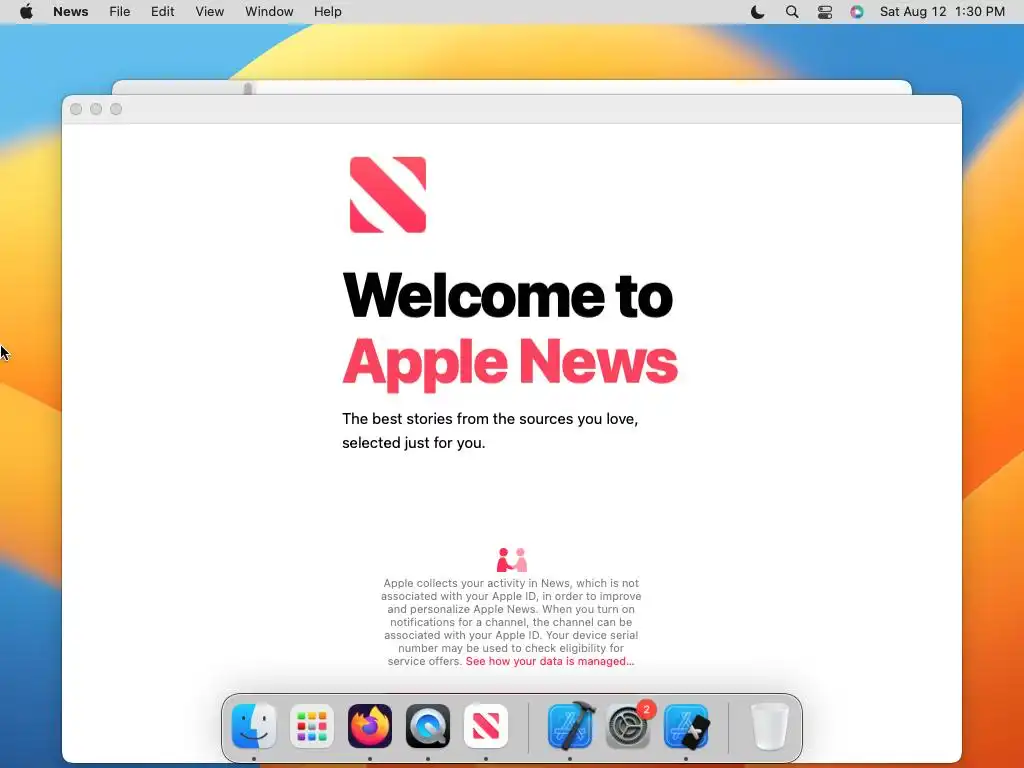The image size is (1024, 768).
Task: Open the Apple menu
Action: pos(26,12)
